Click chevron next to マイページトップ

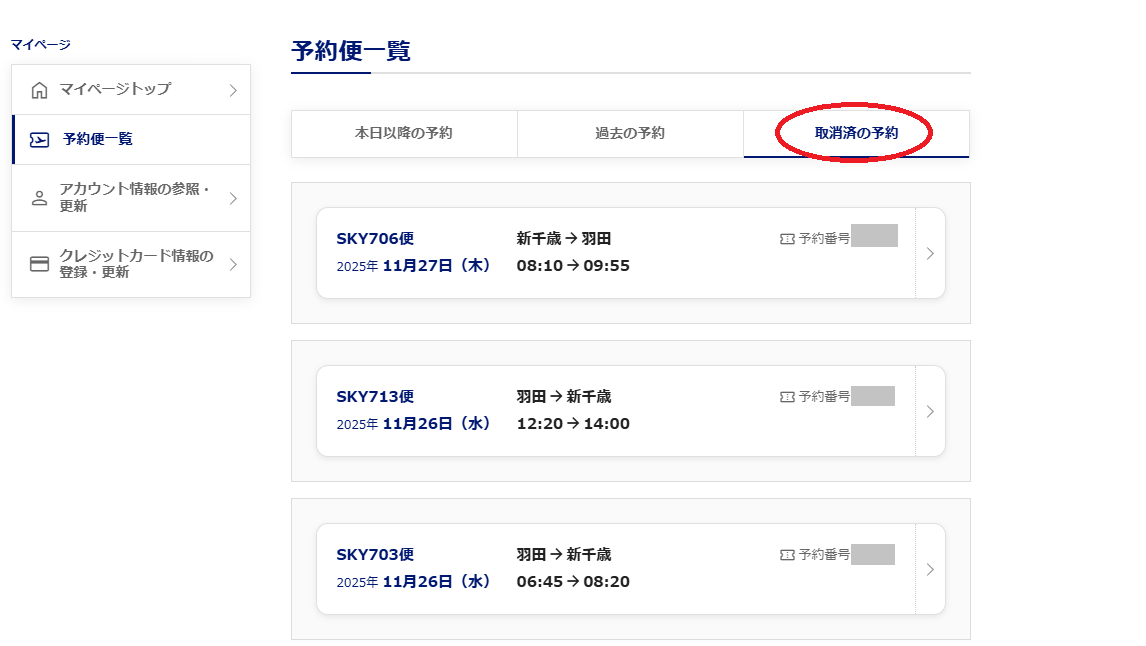[x=233, y=91]
